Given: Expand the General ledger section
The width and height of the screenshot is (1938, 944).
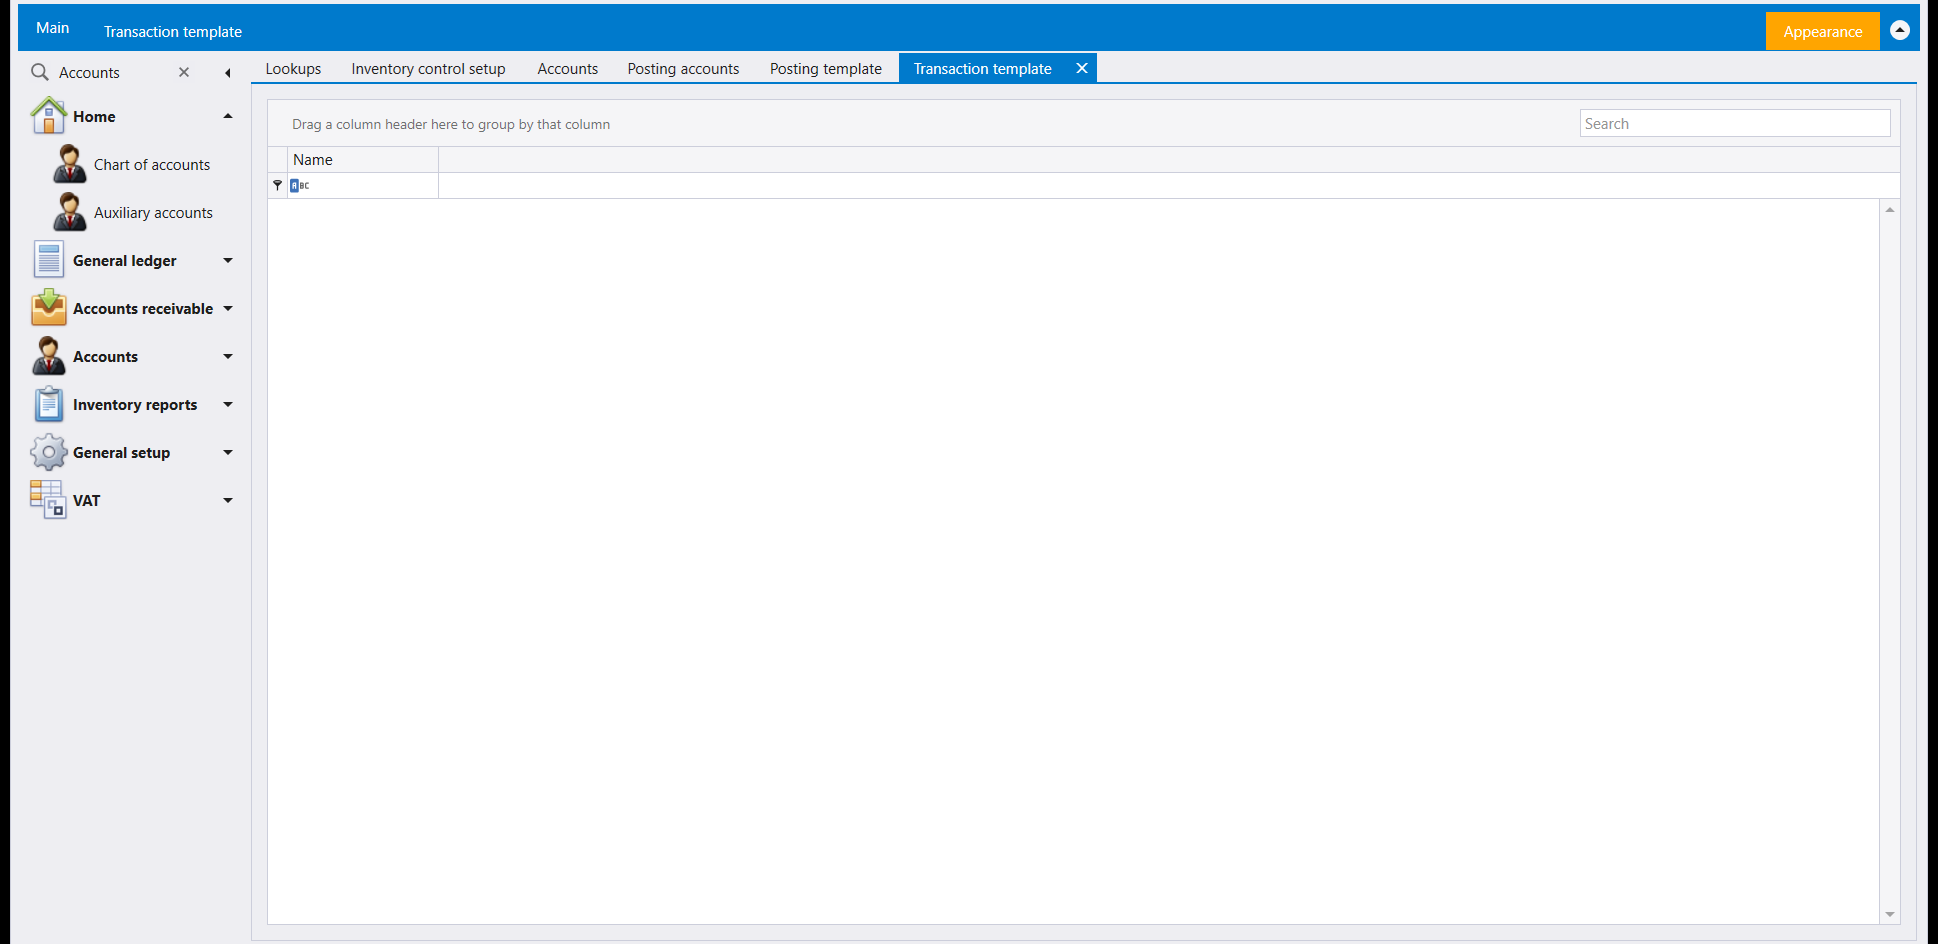Looking at the screenshot, I should pos(228,260).
